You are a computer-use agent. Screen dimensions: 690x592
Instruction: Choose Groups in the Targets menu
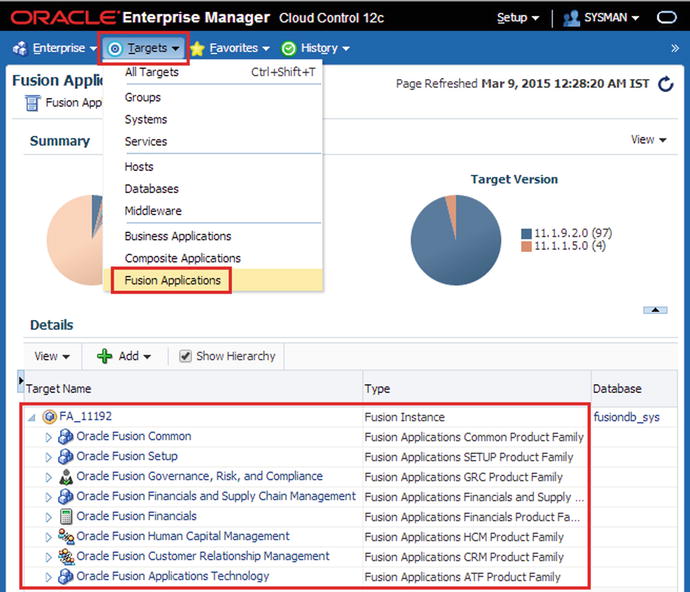pos(213,97)
